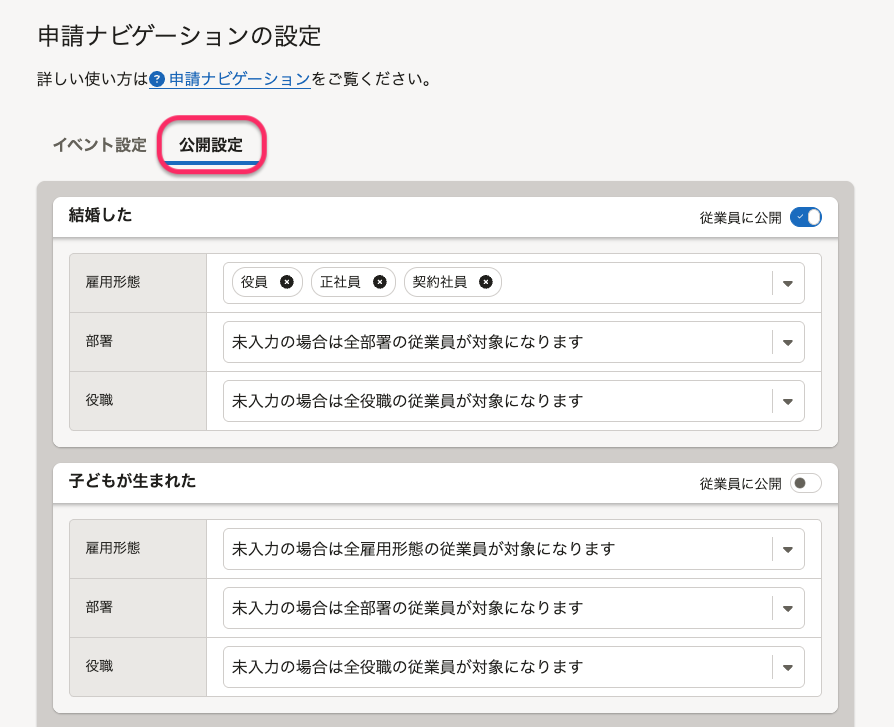Screen dimensions: 894x727
Task: Click 部署 input field under 結婚した
Action: (x=495, y=342)
